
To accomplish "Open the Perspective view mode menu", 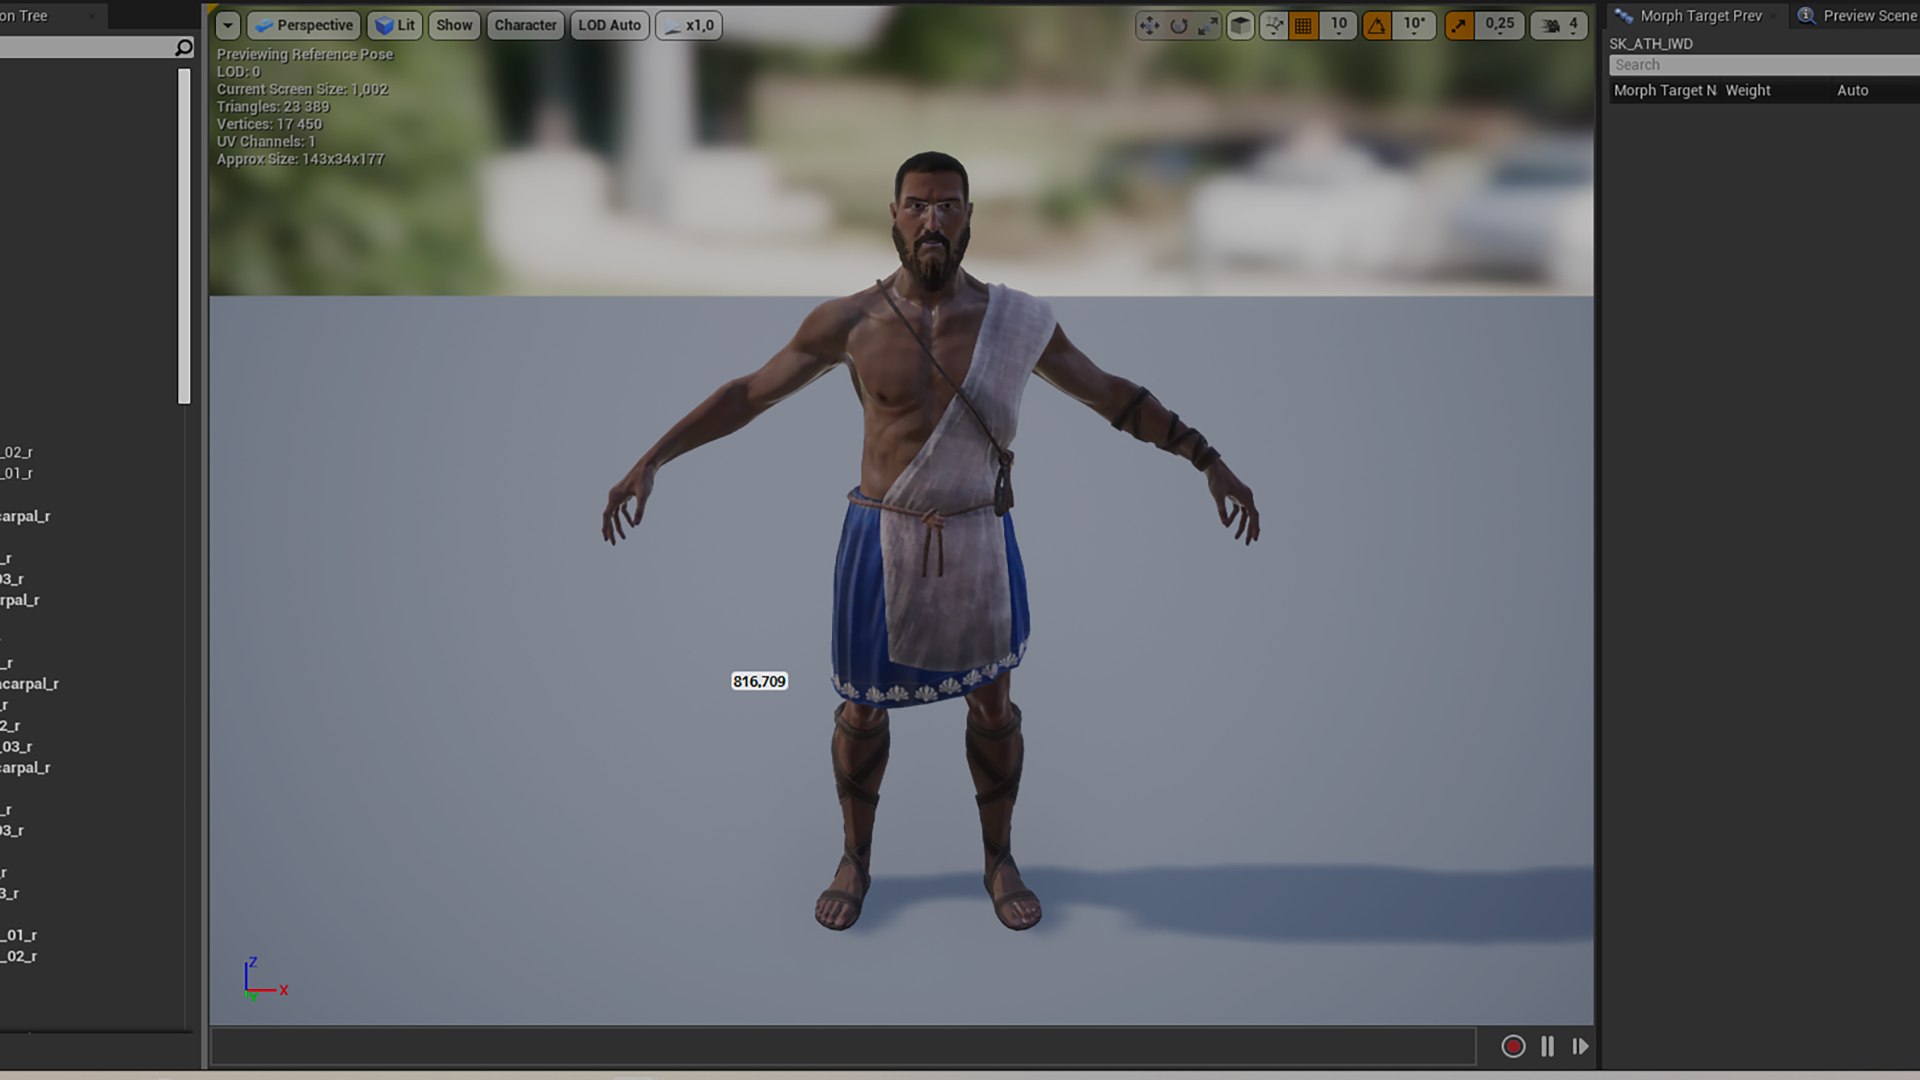I will tap(304, 26).
